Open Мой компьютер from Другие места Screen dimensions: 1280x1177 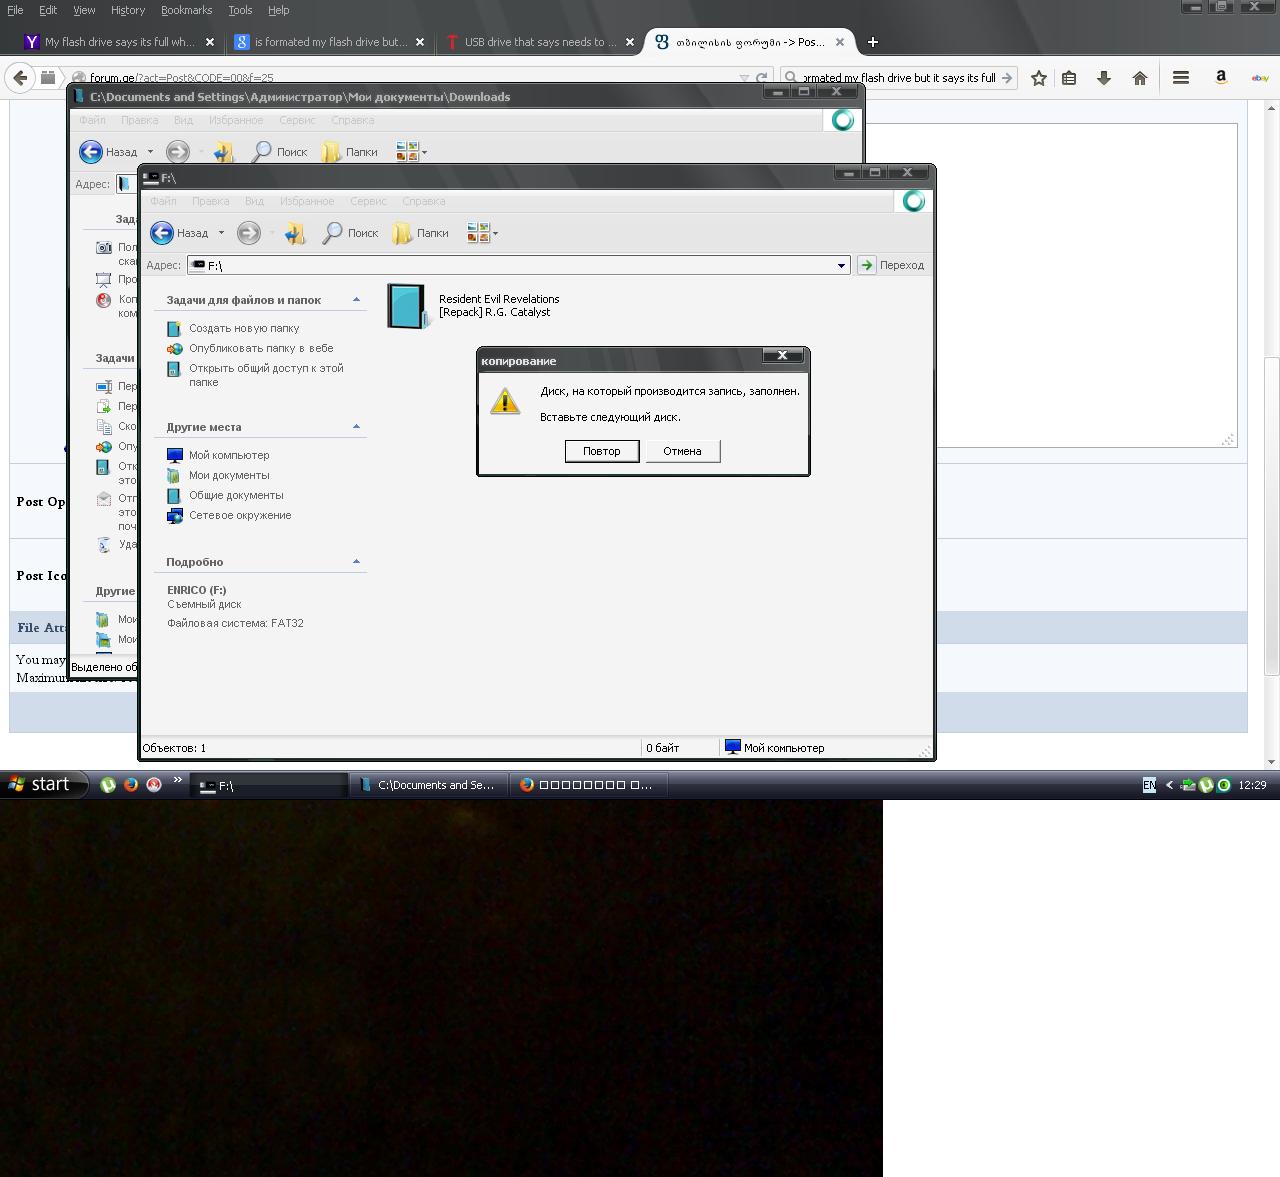[229, 455]
